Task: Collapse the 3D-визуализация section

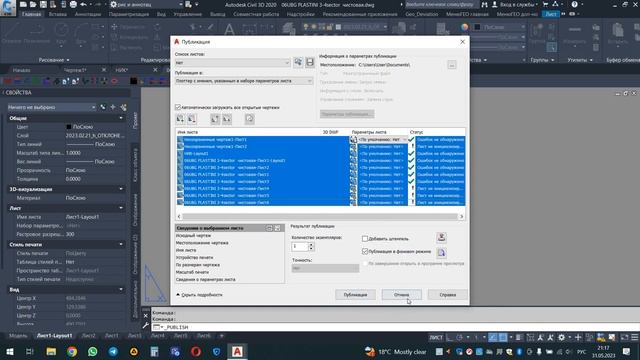Action: point(121,189)
